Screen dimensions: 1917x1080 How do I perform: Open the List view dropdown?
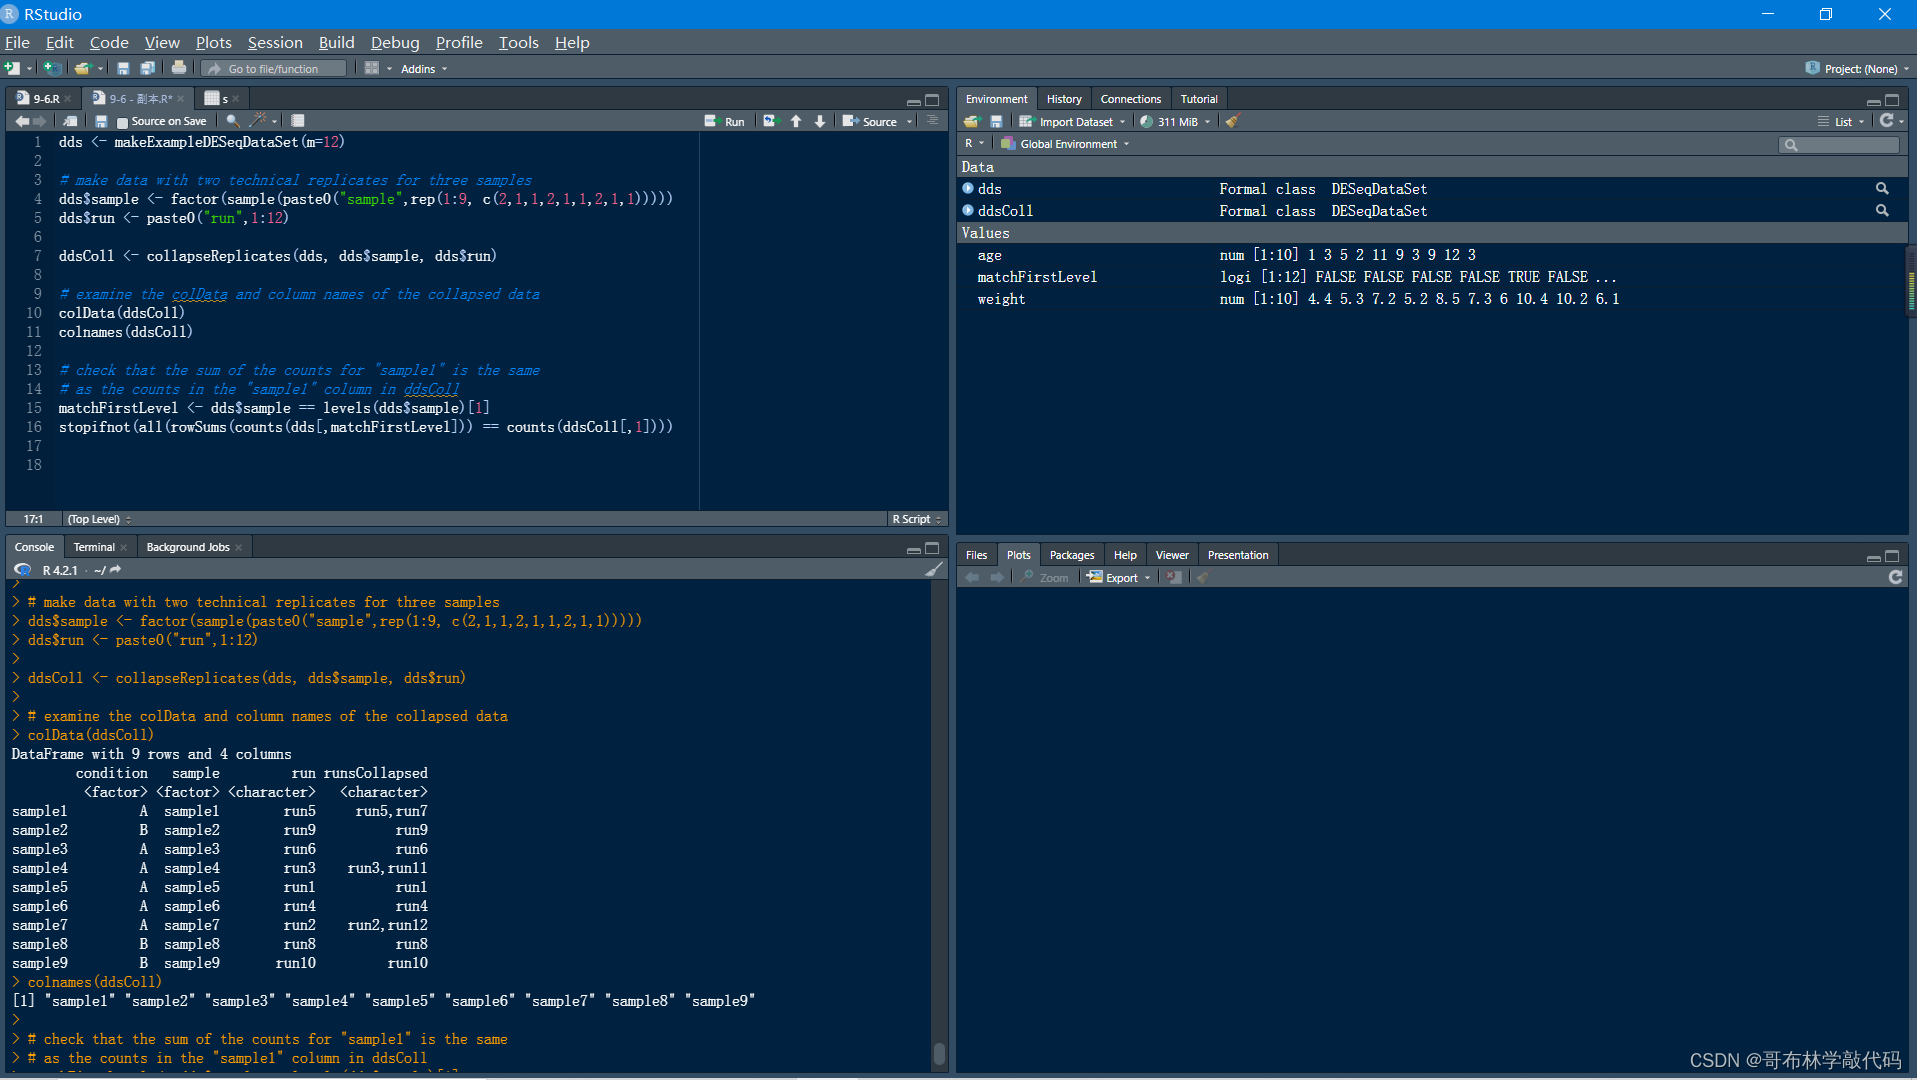coord(1841,121)
